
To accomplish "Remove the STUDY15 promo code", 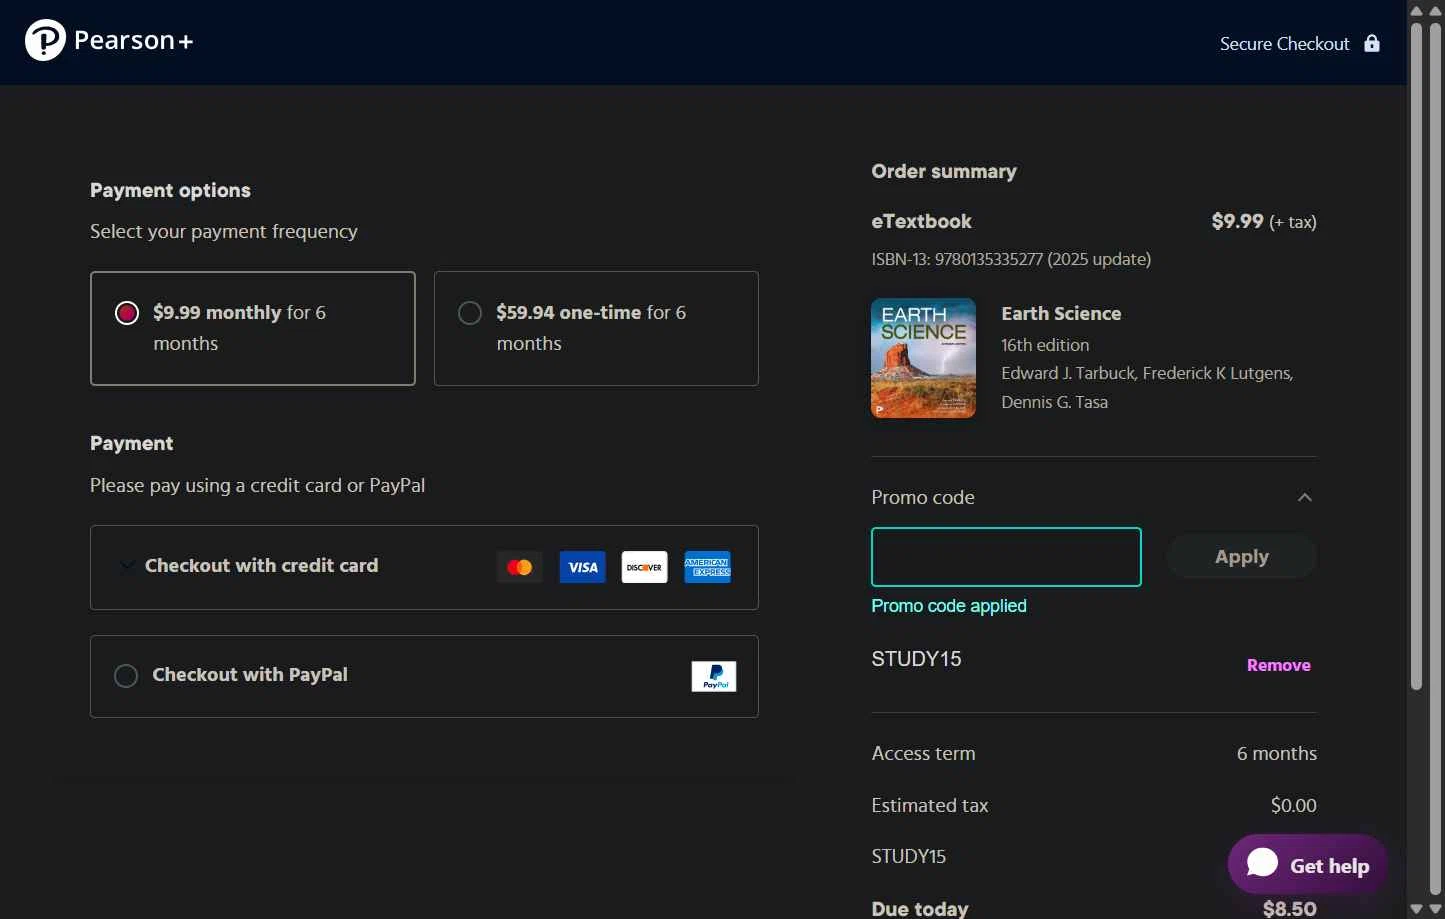I will pyautogui.click(x=1278, y=665).
